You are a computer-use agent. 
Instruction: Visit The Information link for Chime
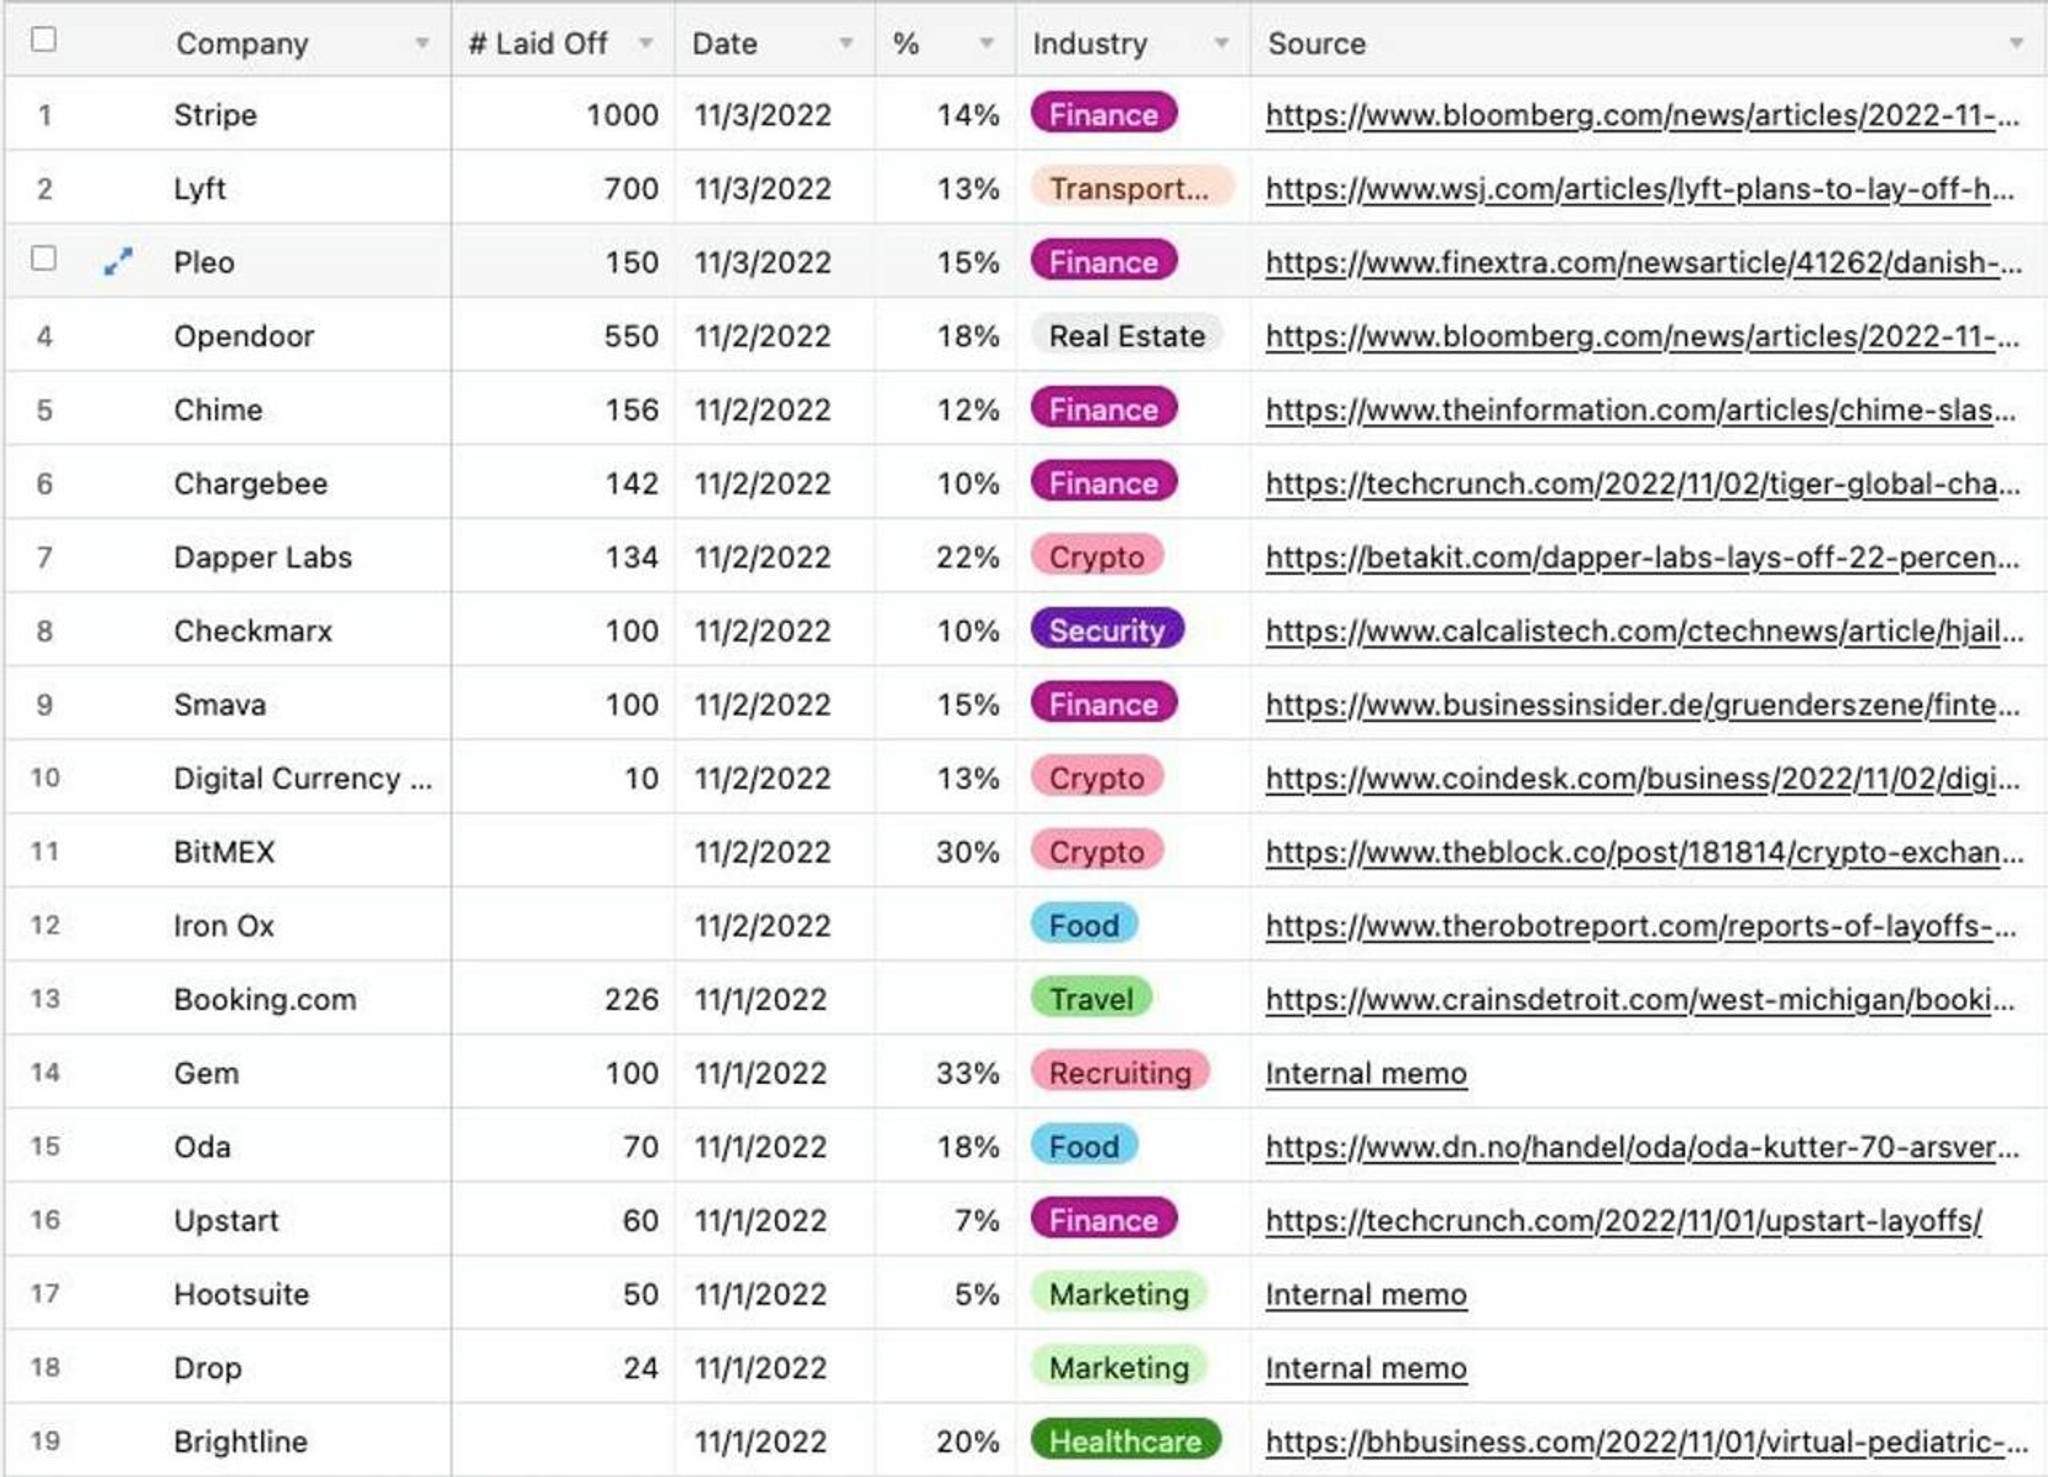(x=1641, y=411)
